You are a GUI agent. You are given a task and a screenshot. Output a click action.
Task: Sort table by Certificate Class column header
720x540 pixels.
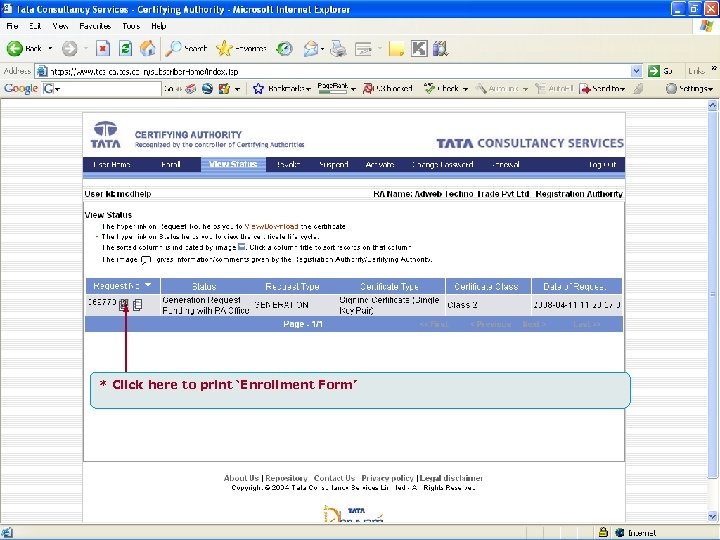(x=486, y=287)
